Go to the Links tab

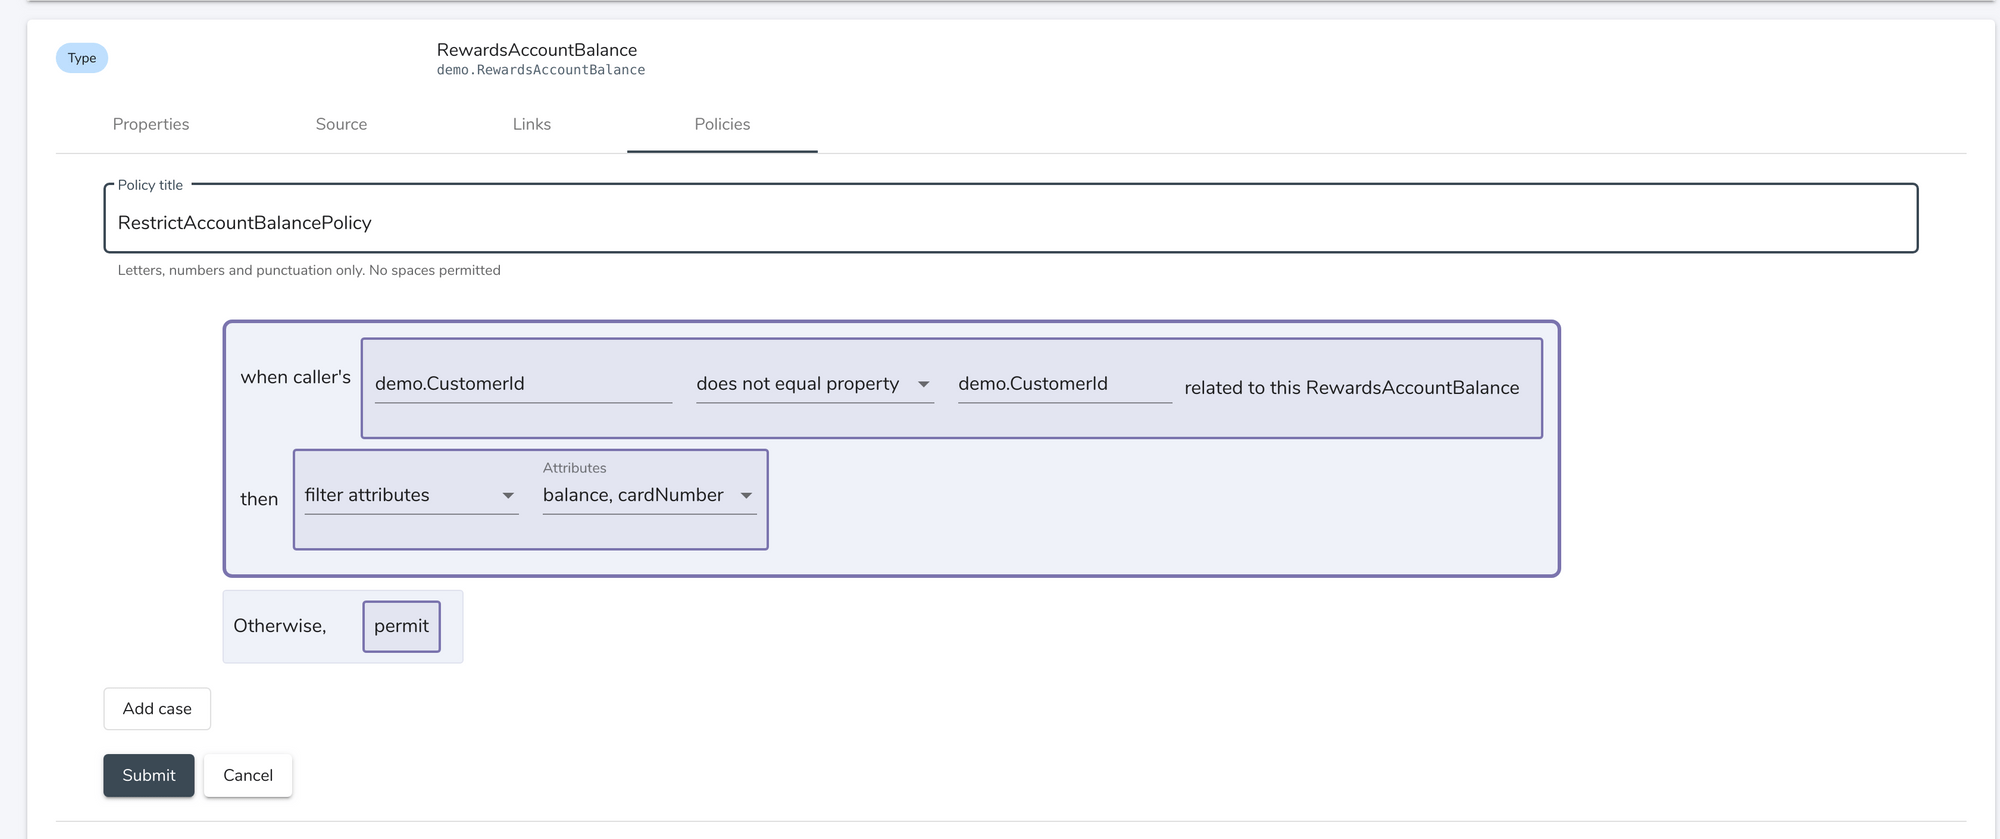click(x=531, y=124)
